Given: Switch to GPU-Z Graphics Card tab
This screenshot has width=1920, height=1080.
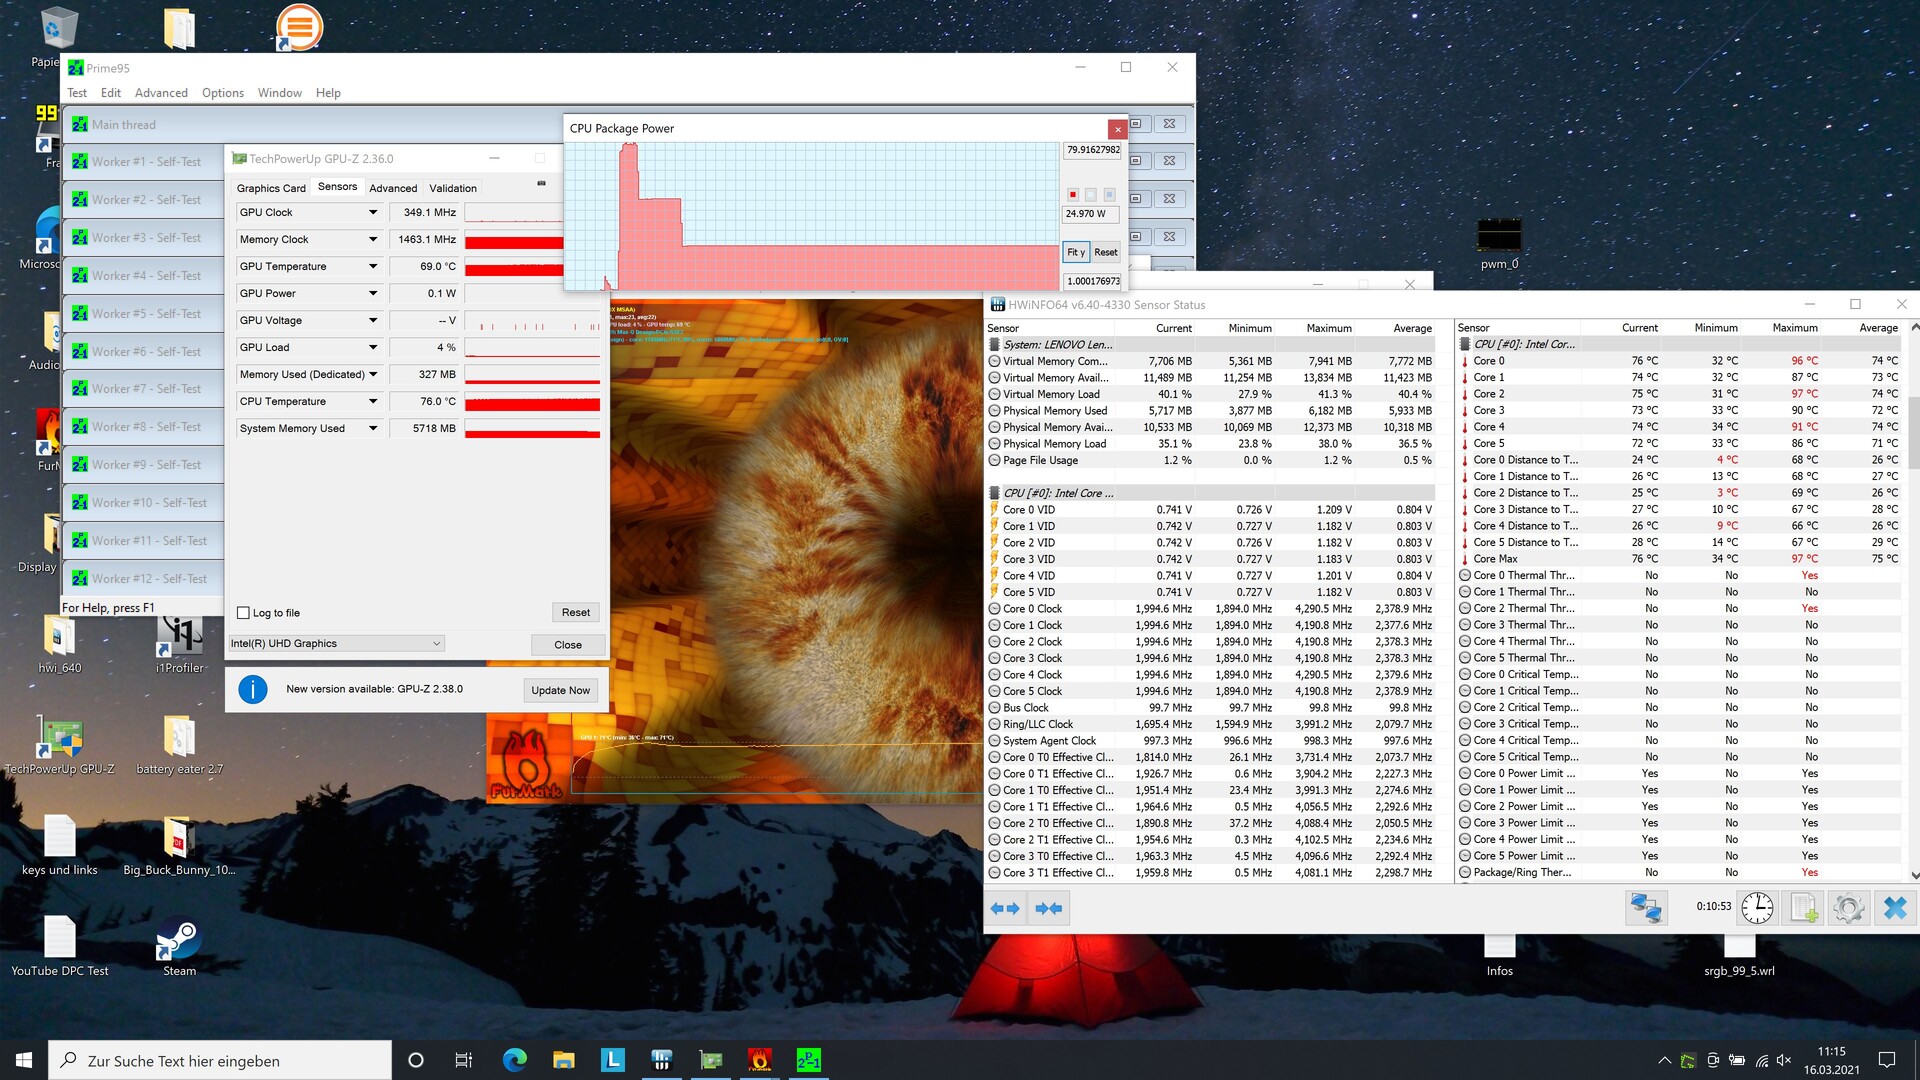Looking at the screenshot, I should click(x=271, y=188).
